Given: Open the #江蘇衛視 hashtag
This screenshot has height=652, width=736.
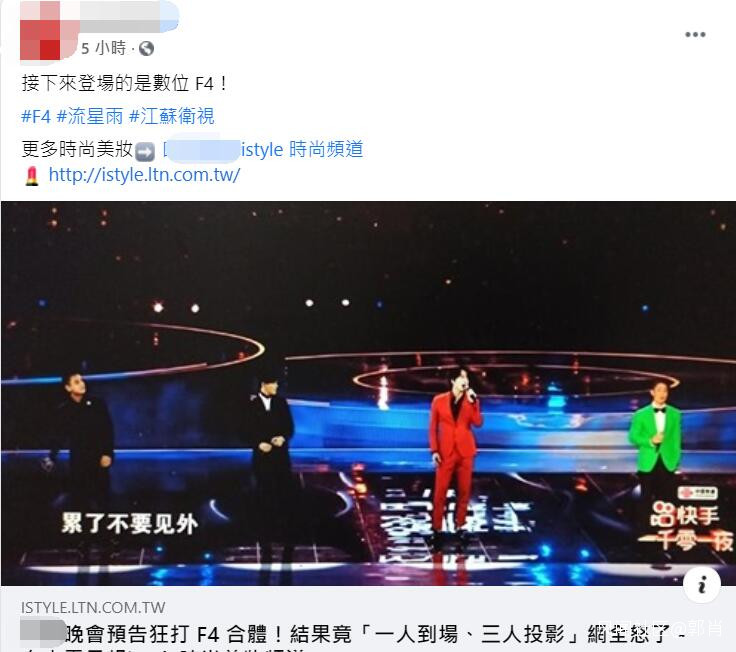Looking at the screenshot, I should [x=172, y=116].
